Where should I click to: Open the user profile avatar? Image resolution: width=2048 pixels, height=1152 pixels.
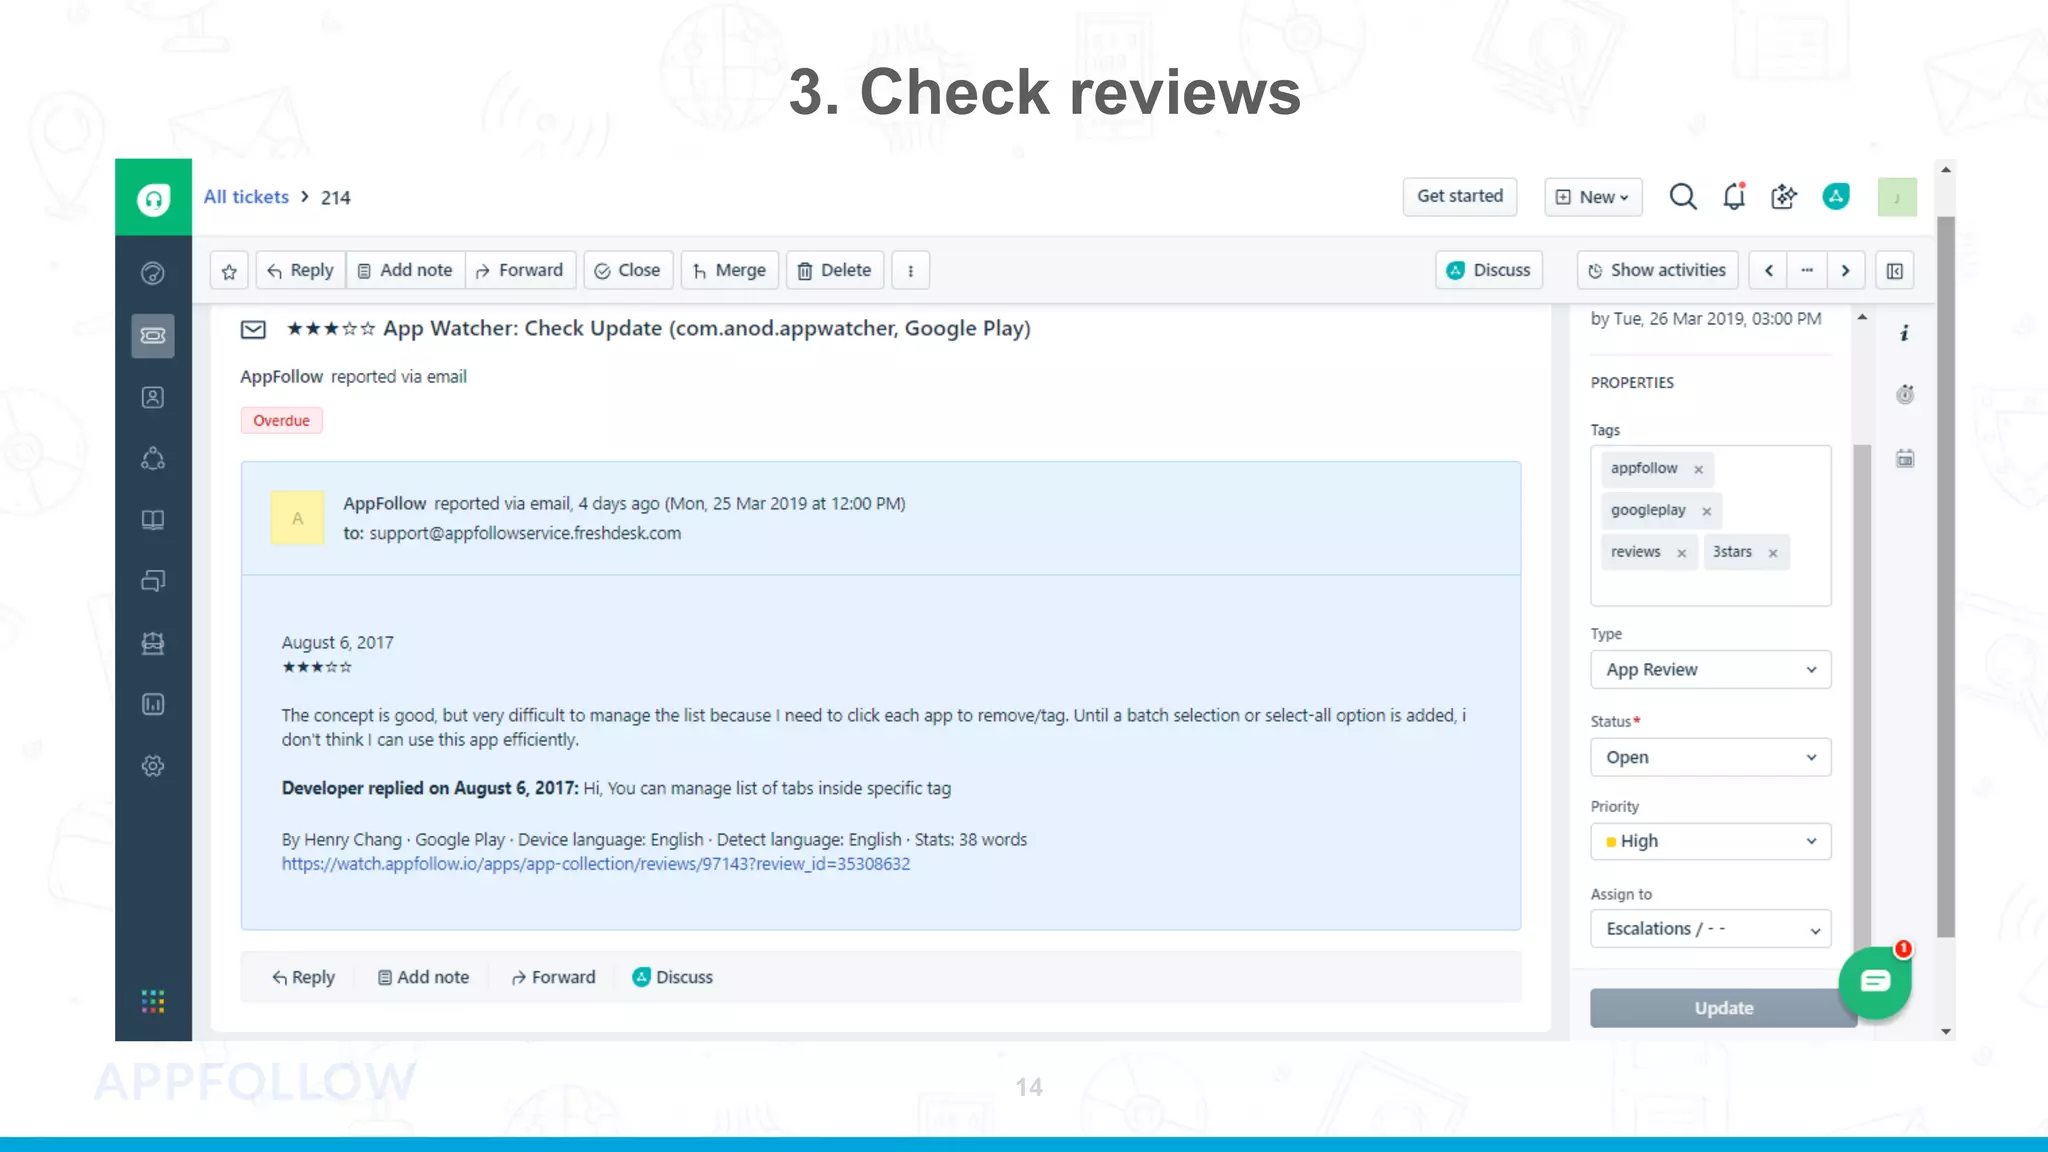(x=1897, y=197)
